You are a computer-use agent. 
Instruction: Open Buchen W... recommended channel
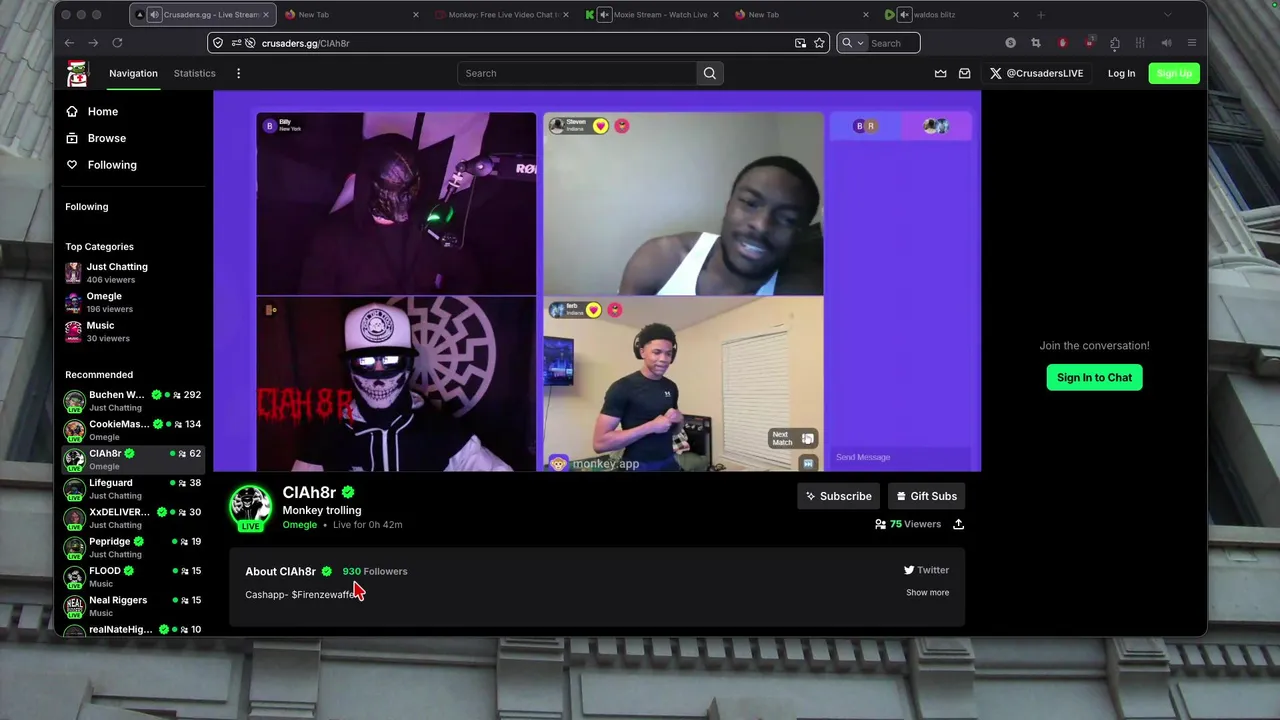pos(133,401)
